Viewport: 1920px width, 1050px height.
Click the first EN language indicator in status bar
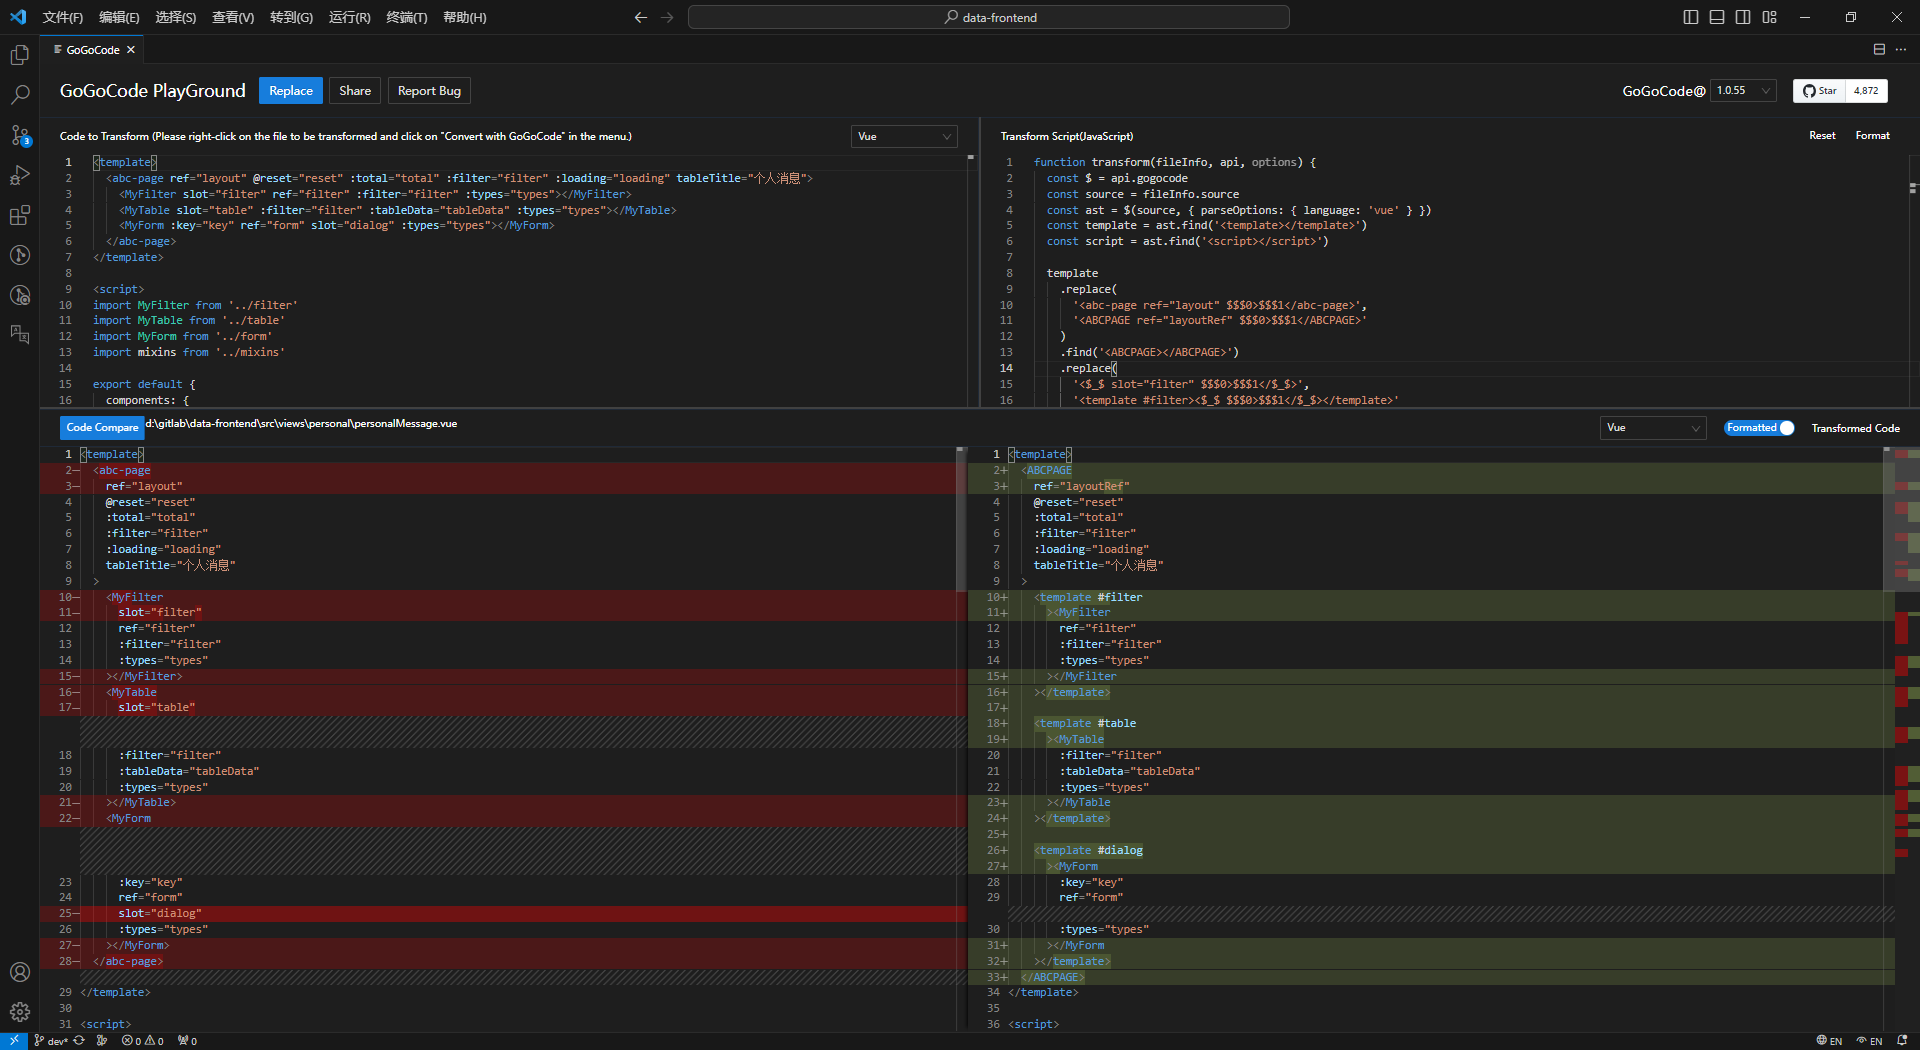tap(1829, 1041)
